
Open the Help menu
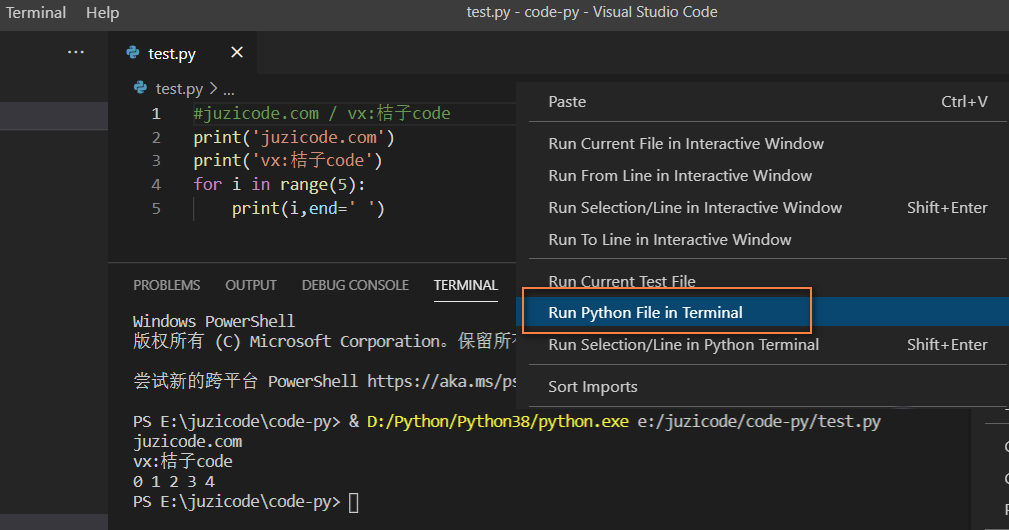pos(102,12)
